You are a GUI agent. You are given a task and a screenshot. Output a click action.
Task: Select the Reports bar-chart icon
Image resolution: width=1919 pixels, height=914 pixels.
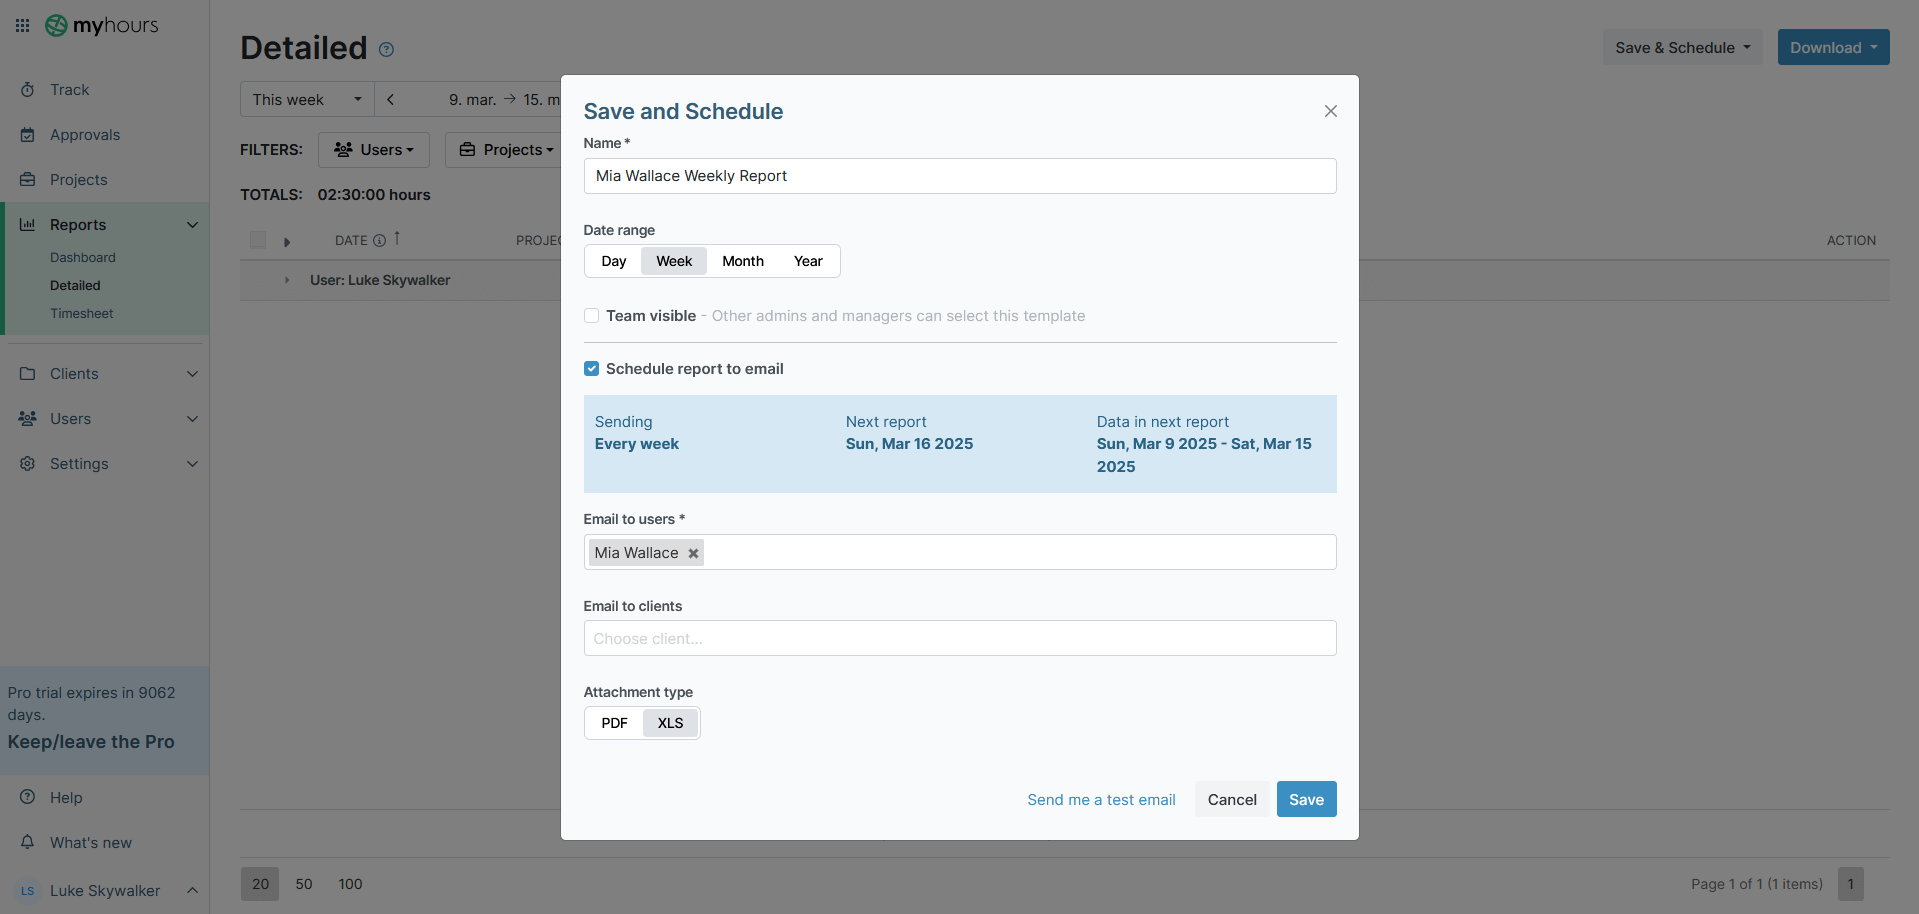28,224
